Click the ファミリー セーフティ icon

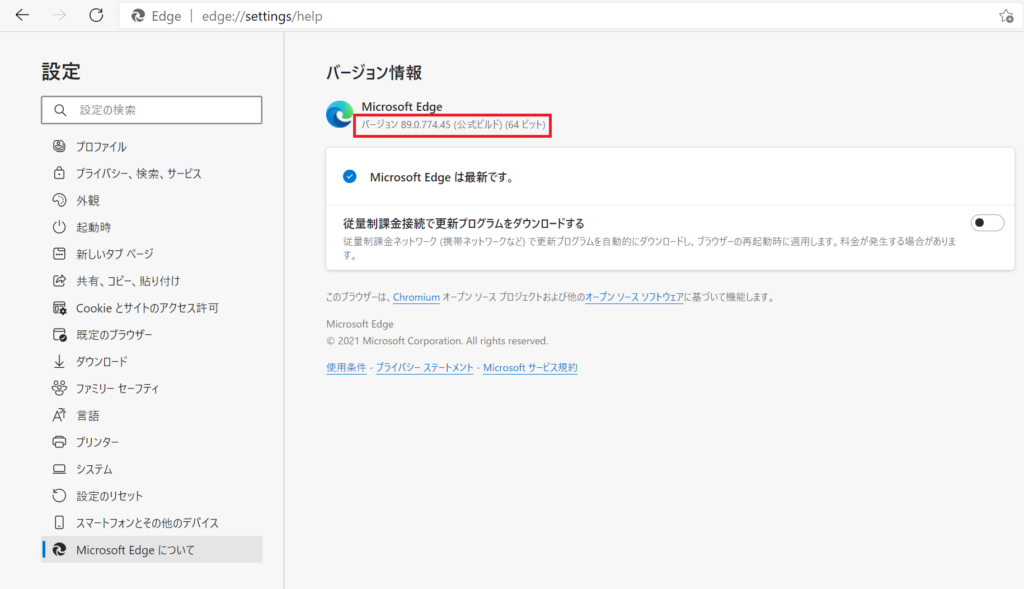(59, 388)
